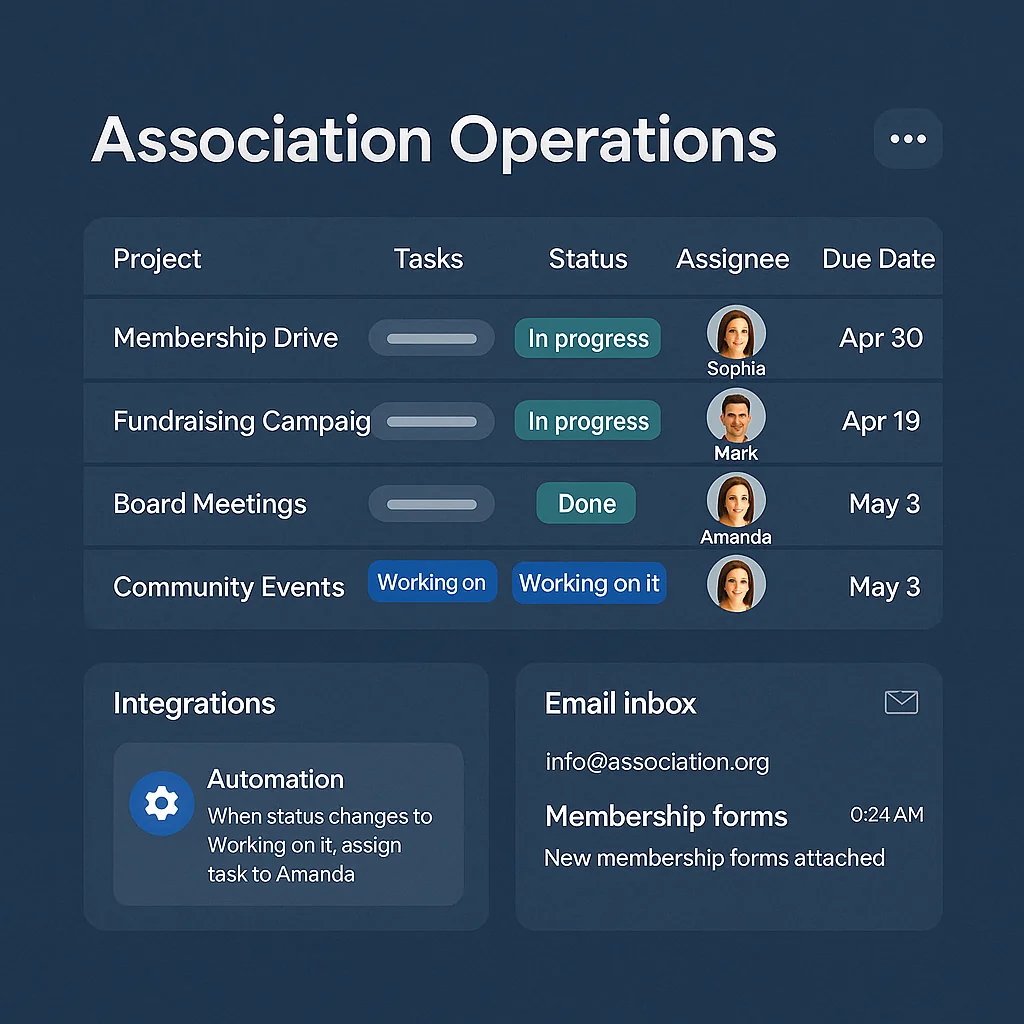This screenshot has width=1024, height=1024.
Task: Click the Apr 30 due date
Action: [x=881, y=338]
